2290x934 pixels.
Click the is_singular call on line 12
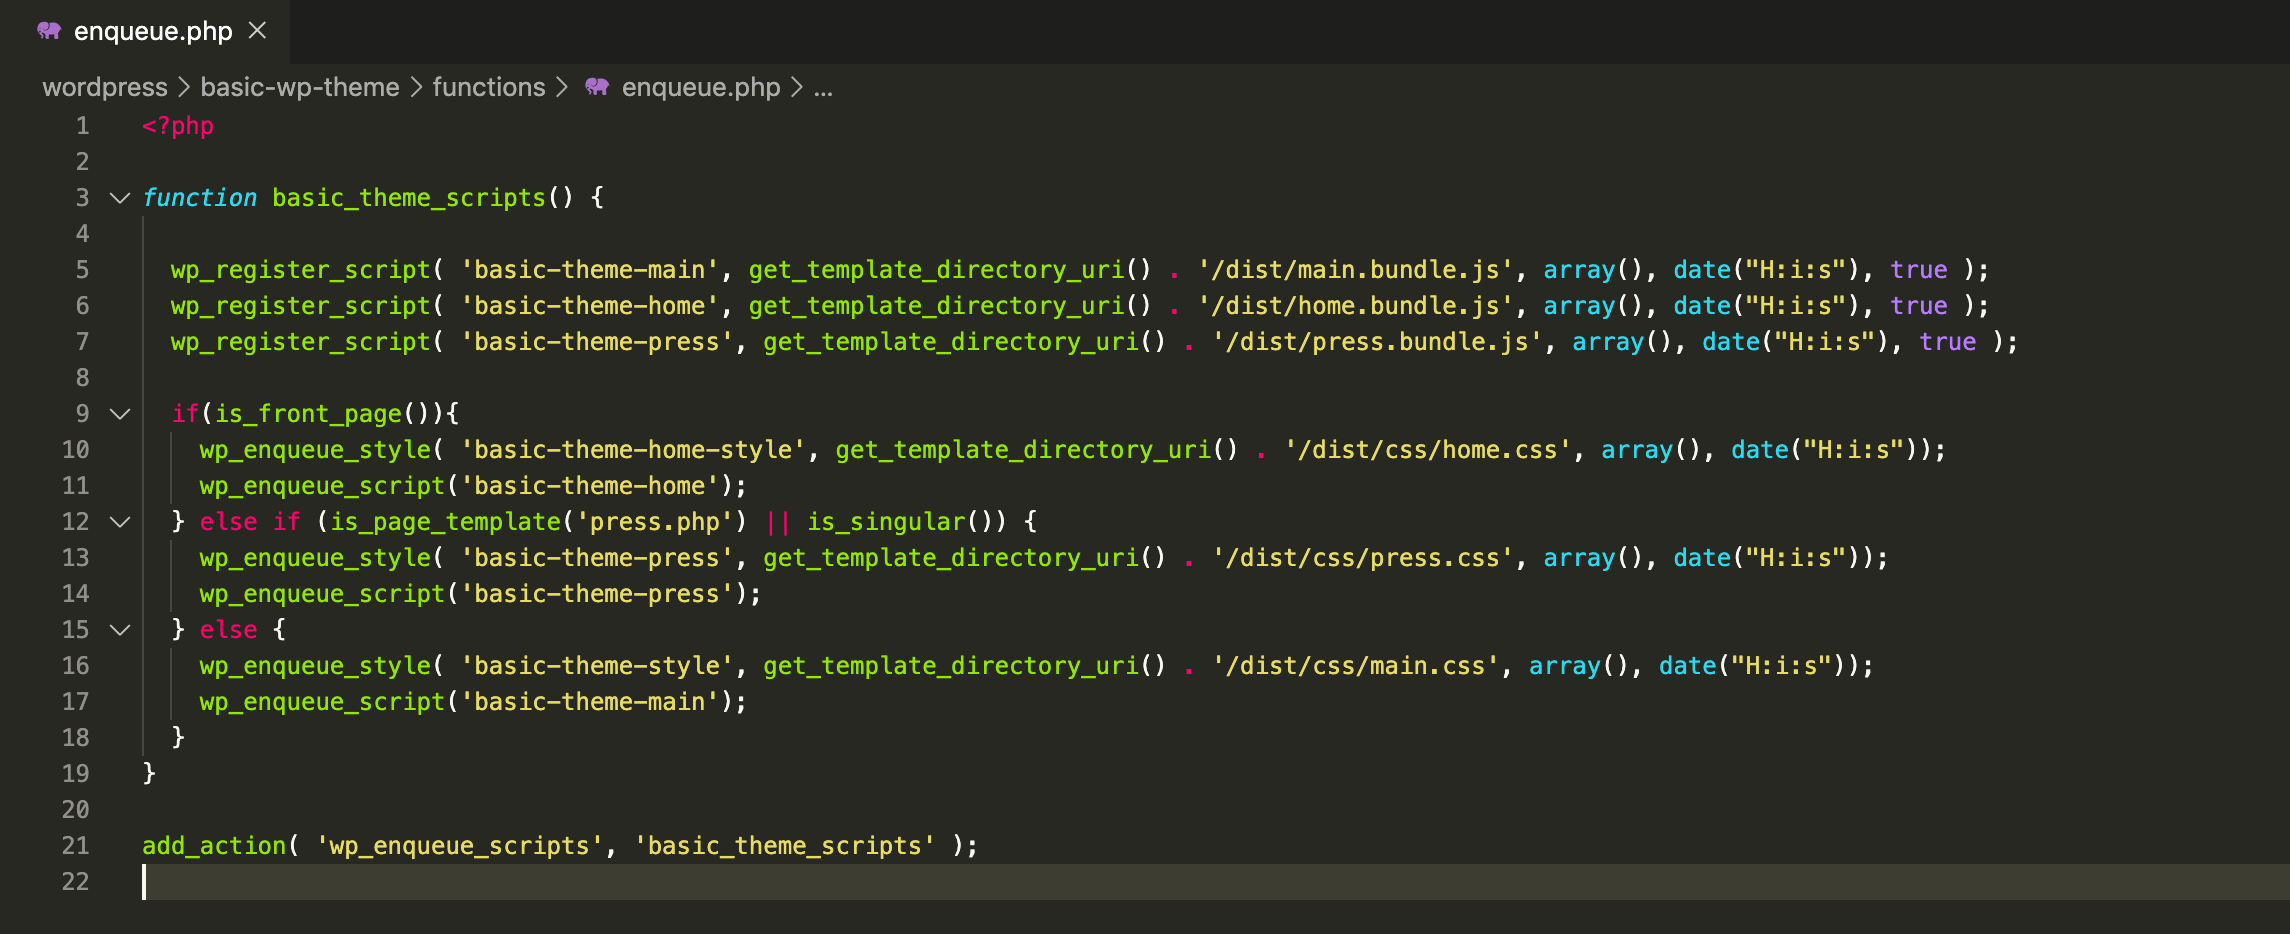(x=886, y=522)
